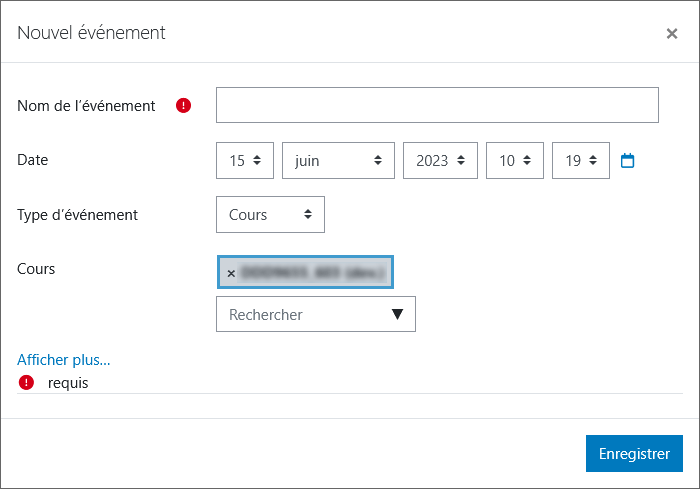Screen dimensions: 700x489
Task: Click the red required icon beside event name
Action: [183, 105]
